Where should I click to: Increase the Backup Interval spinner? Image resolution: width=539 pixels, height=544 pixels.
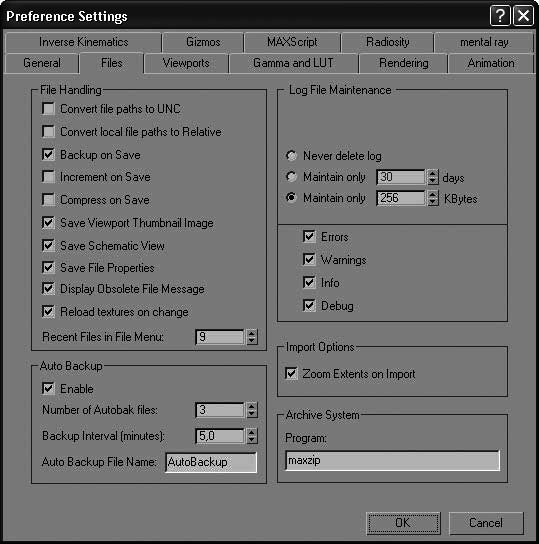click(x=252, y=432)
